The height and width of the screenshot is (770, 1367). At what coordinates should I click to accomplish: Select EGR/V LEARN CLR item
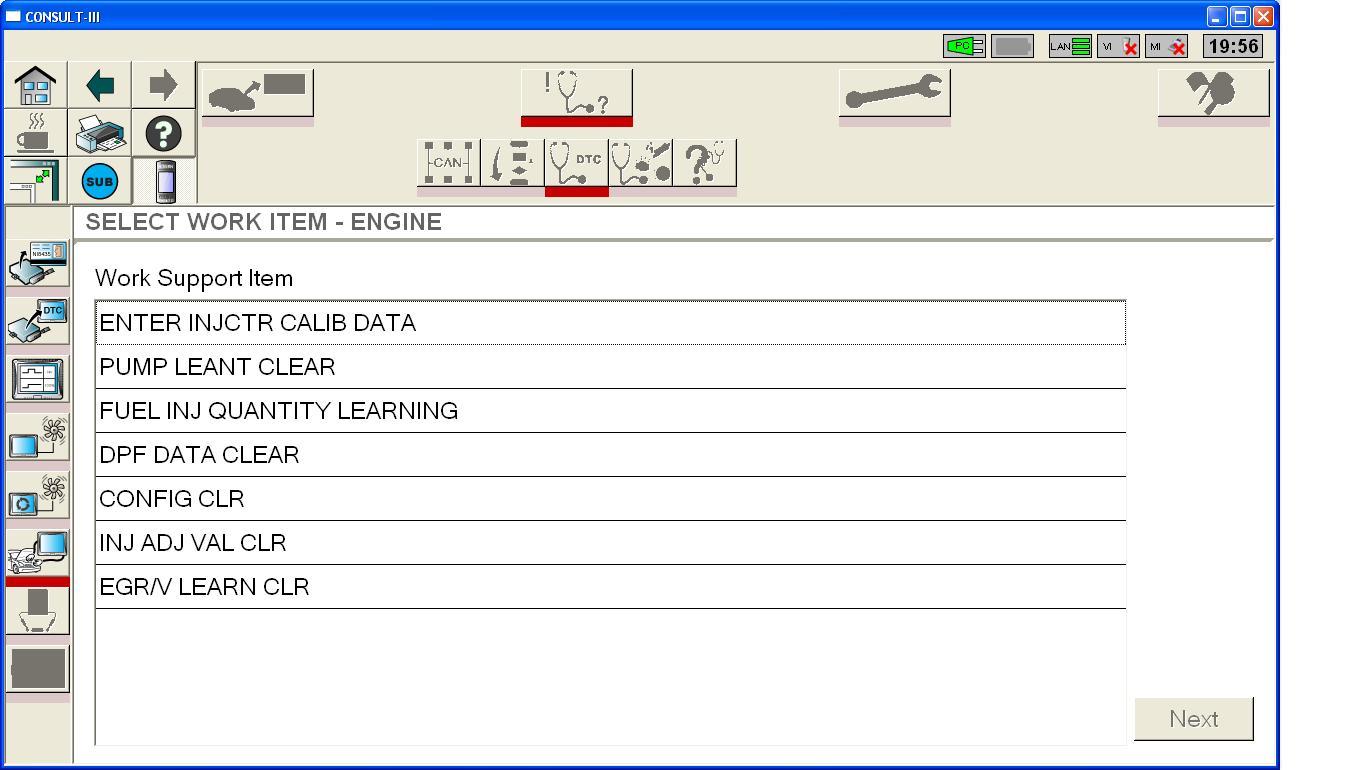610,587
